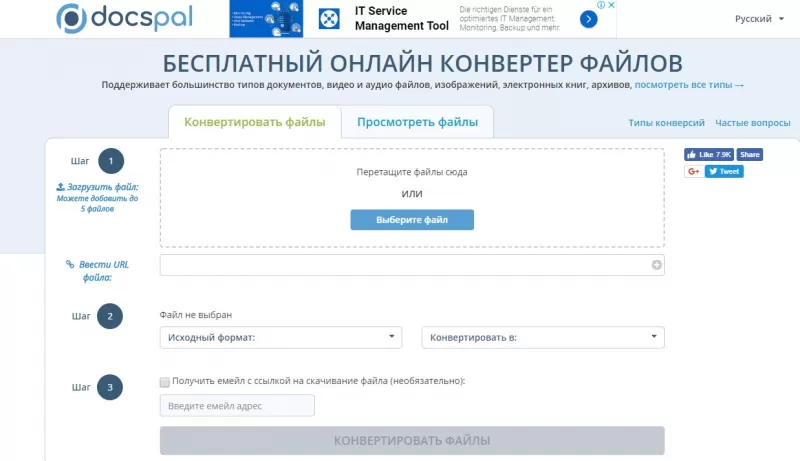
Task: Follow the 'посмотреть все типы' link
Action: (x=689, y=85)
